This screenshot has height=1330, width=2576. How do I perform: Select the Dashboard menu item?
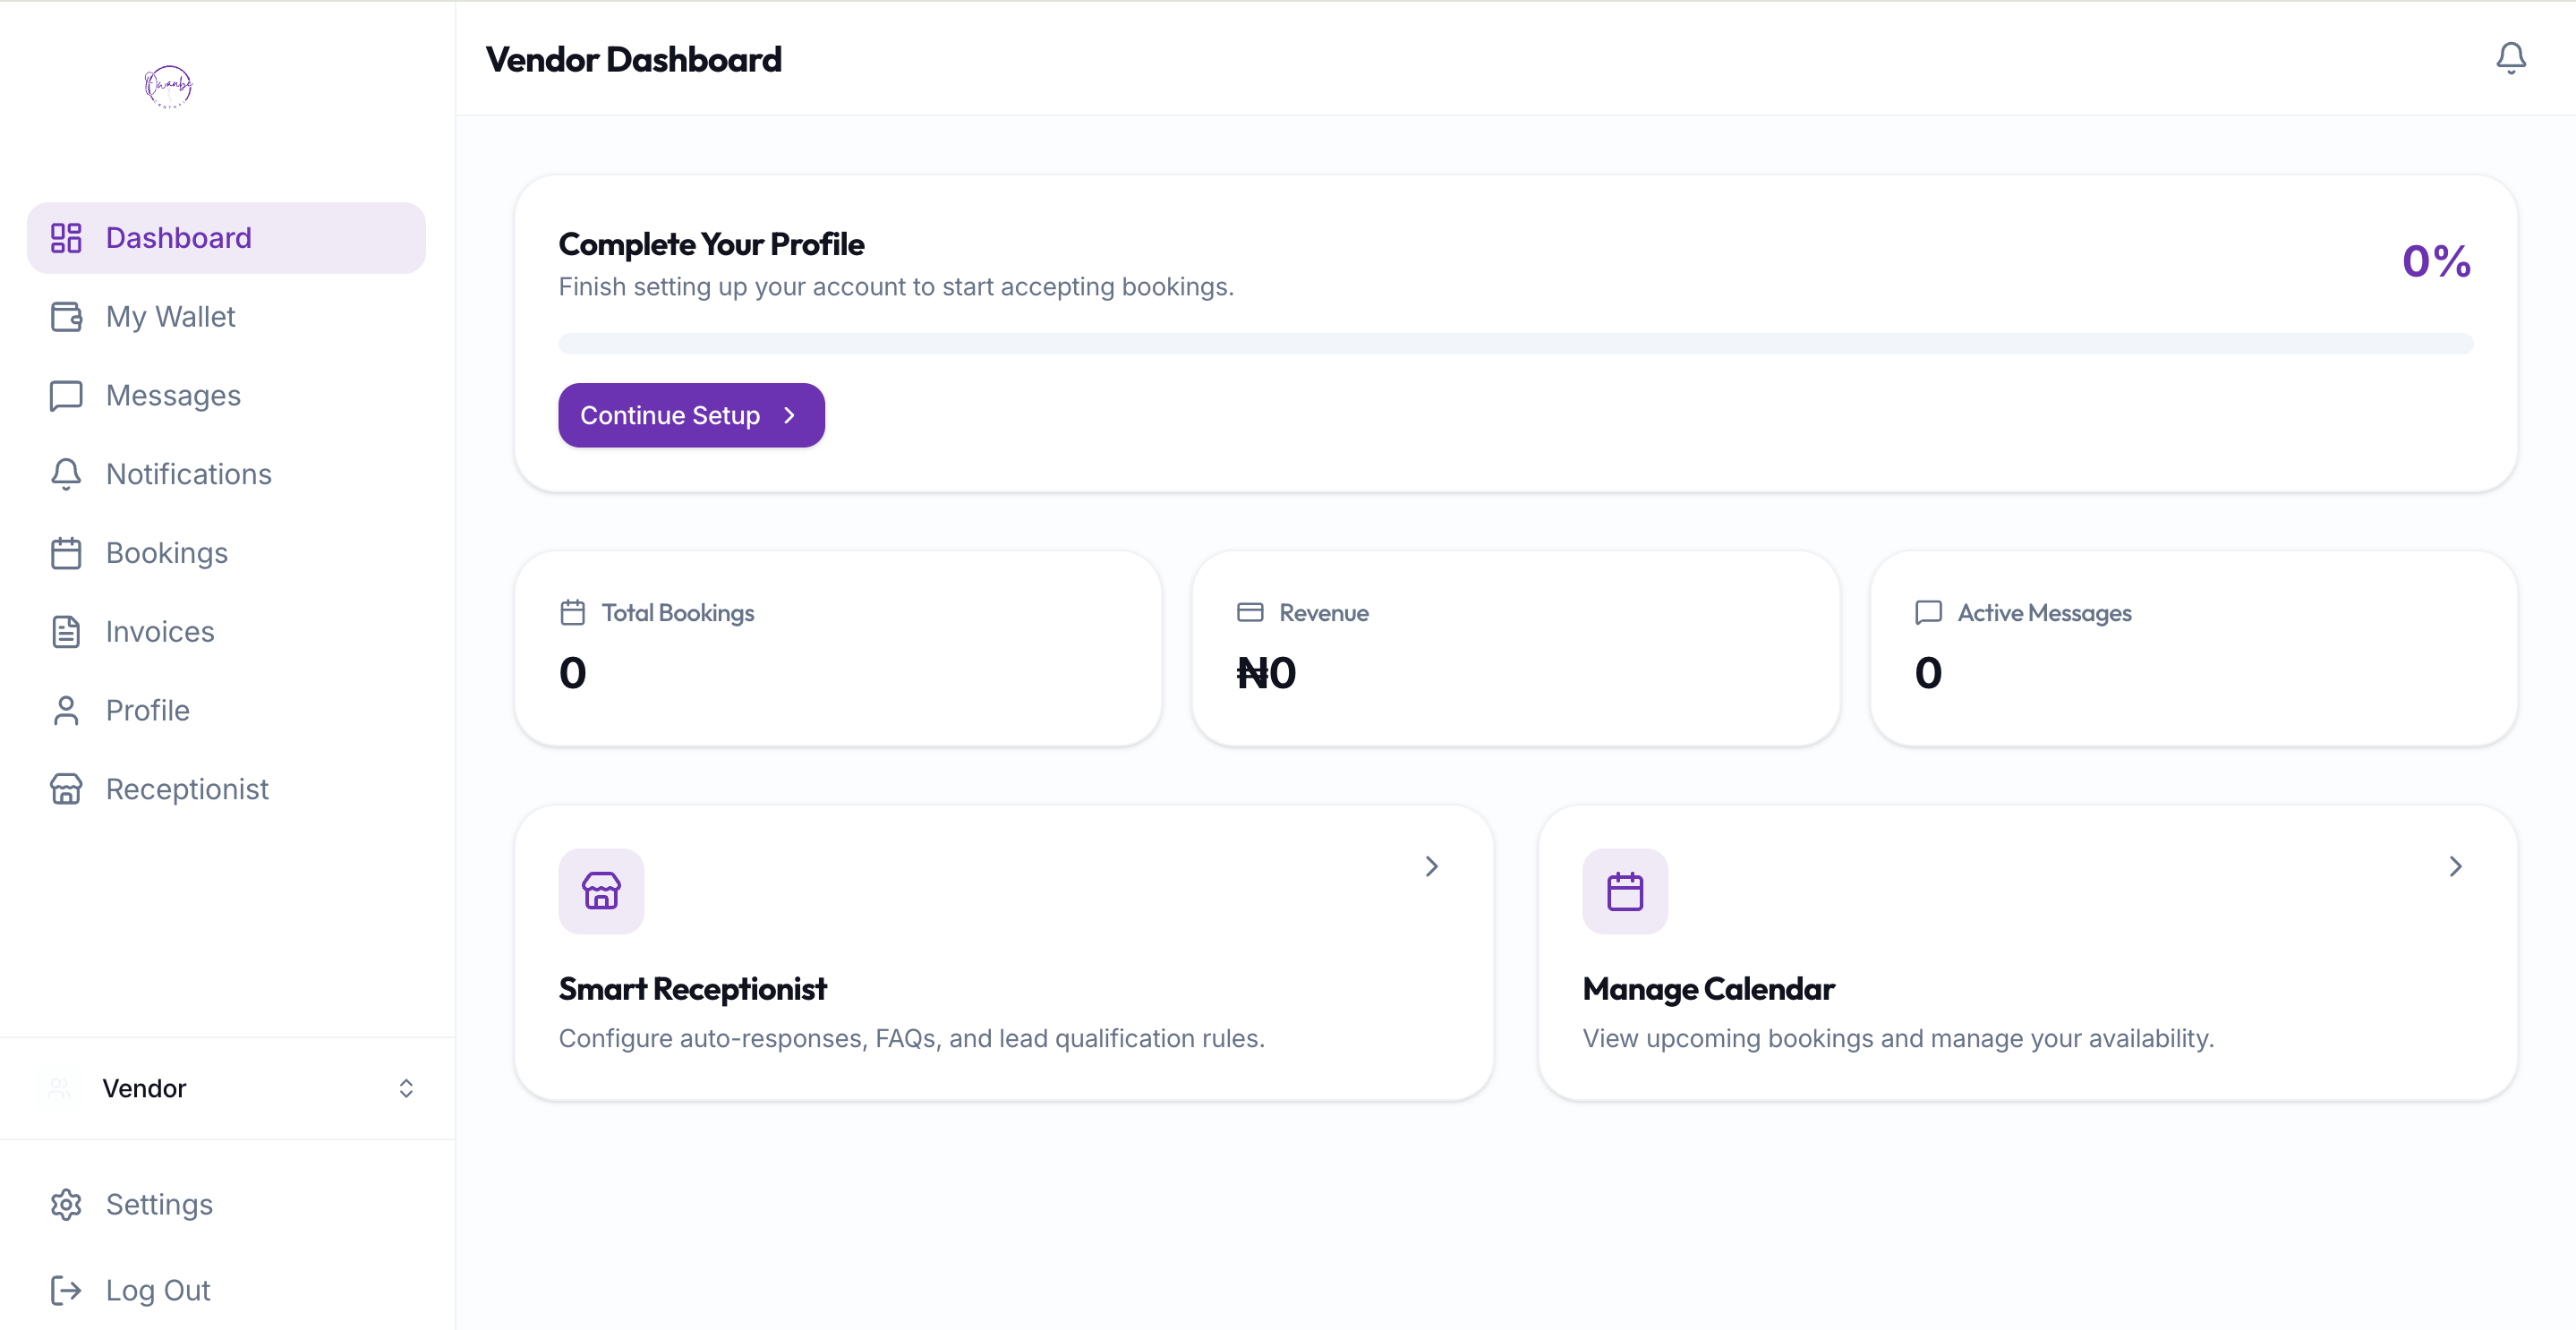(178, 238)
